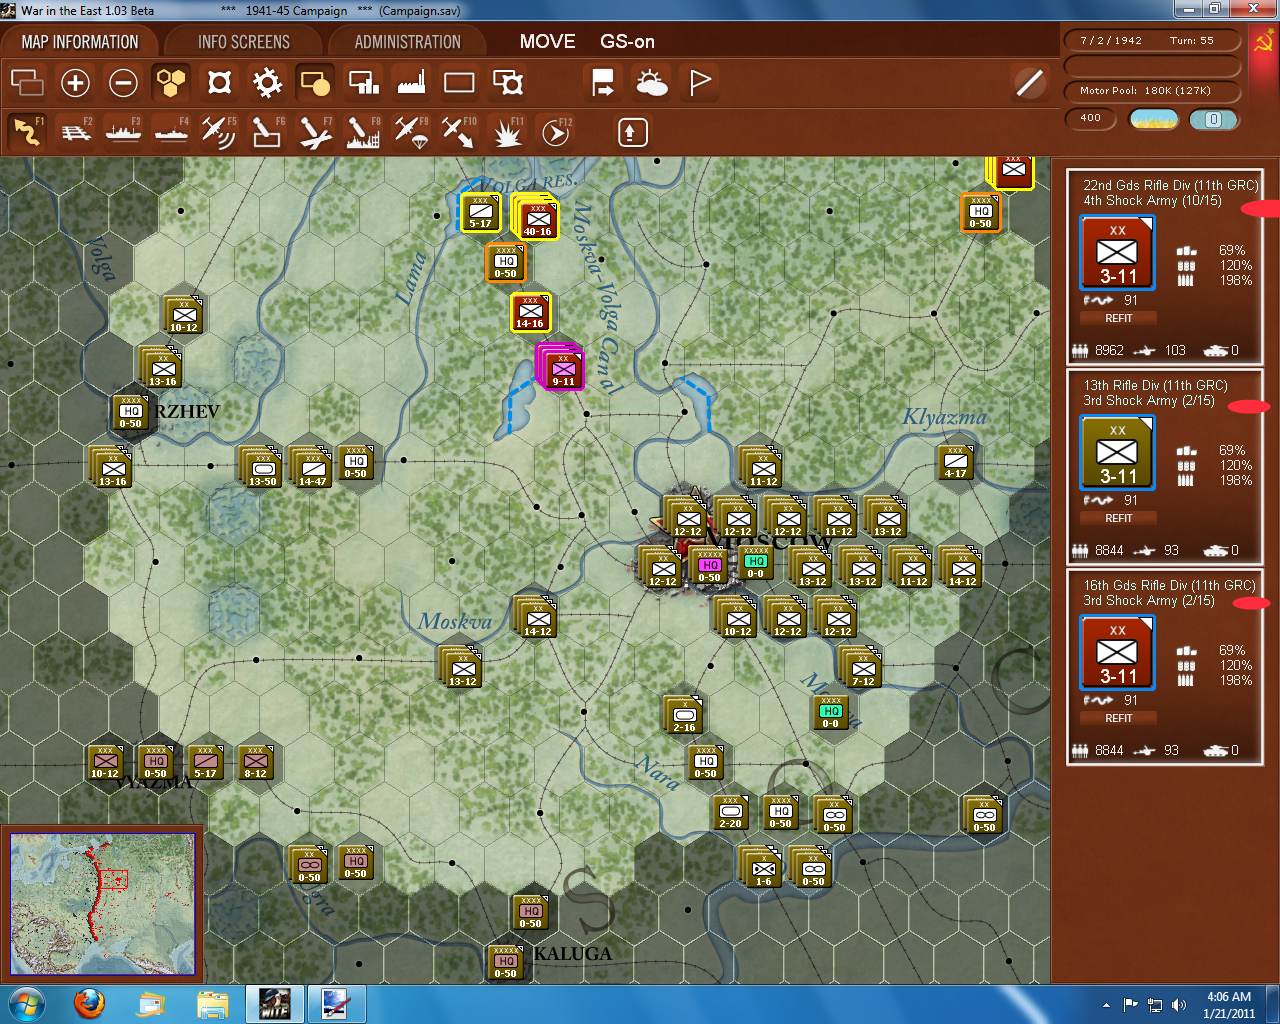
Task: Click 3rd Shock Army under 13th Rifle Div
Action: 1149,400
